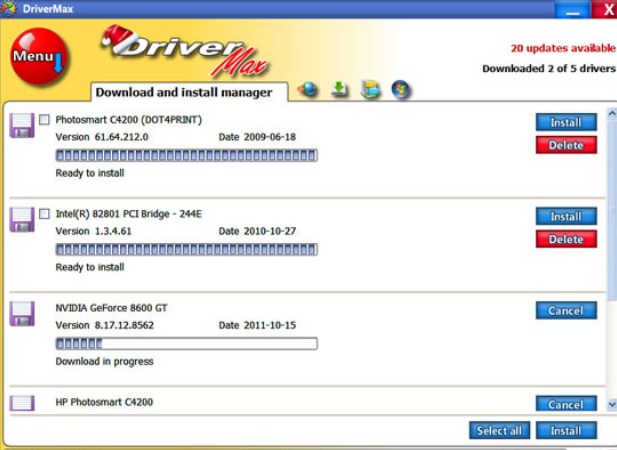Click 'Version 61.64.212.0' text
Viewport: 617px width, 450px height.
(102, 137)
